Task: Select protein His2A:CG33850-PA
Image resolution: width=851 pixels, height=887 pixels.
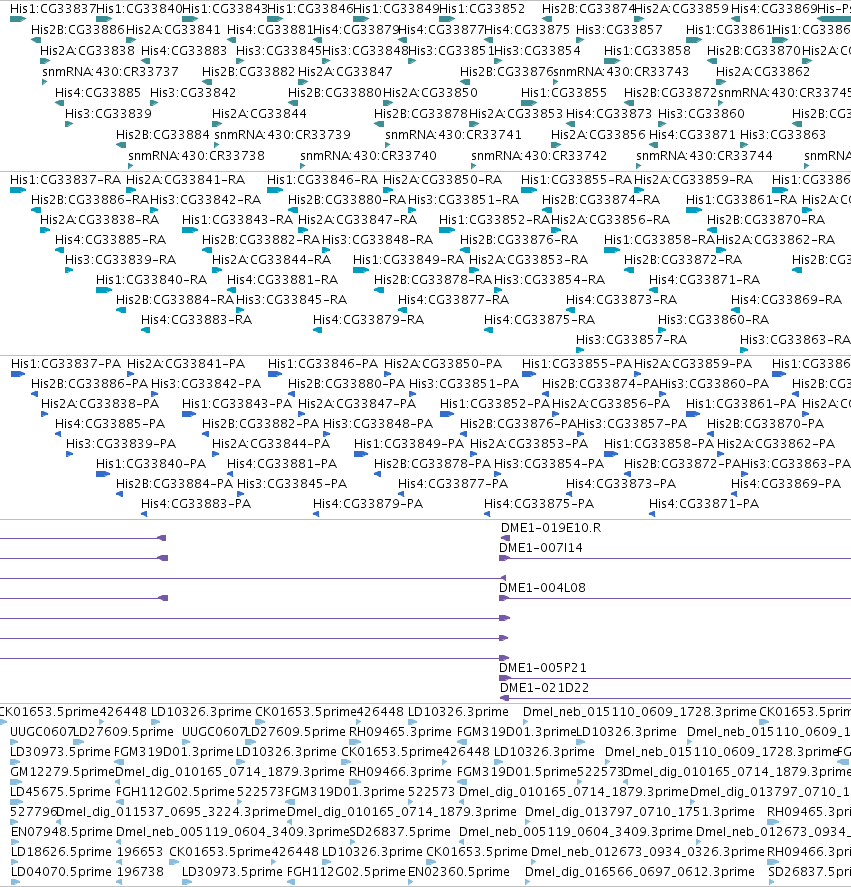Action: (443, 364)
